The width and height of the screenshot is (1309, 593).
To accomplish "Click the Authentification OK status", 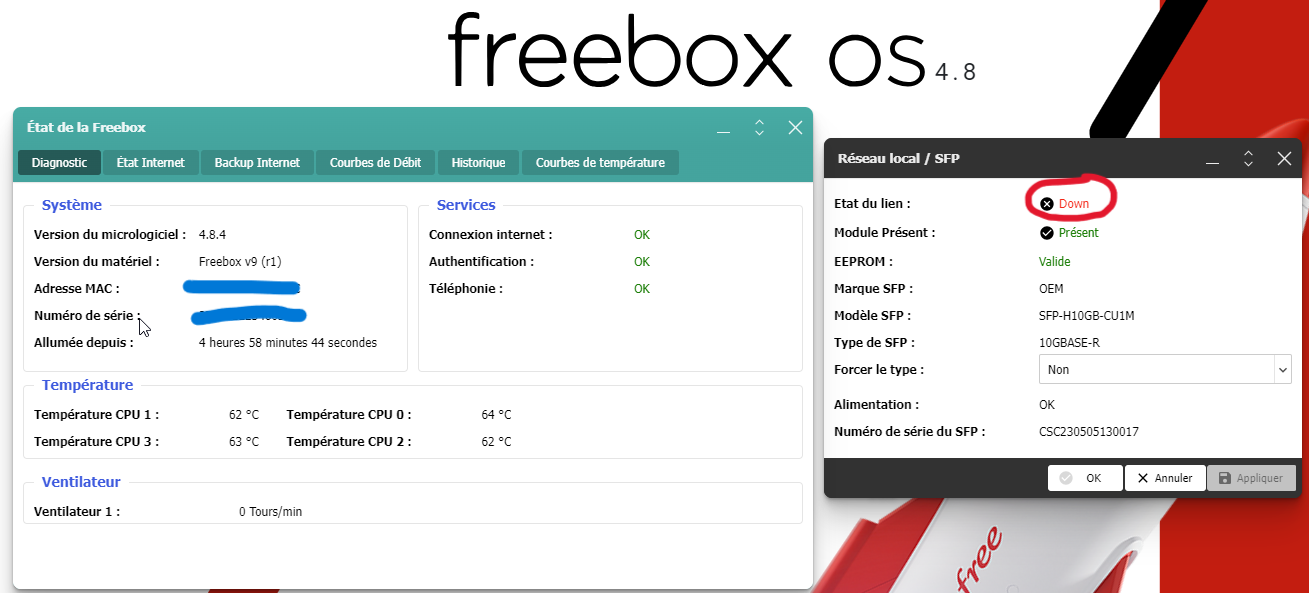I will click(x=642, y=261).
